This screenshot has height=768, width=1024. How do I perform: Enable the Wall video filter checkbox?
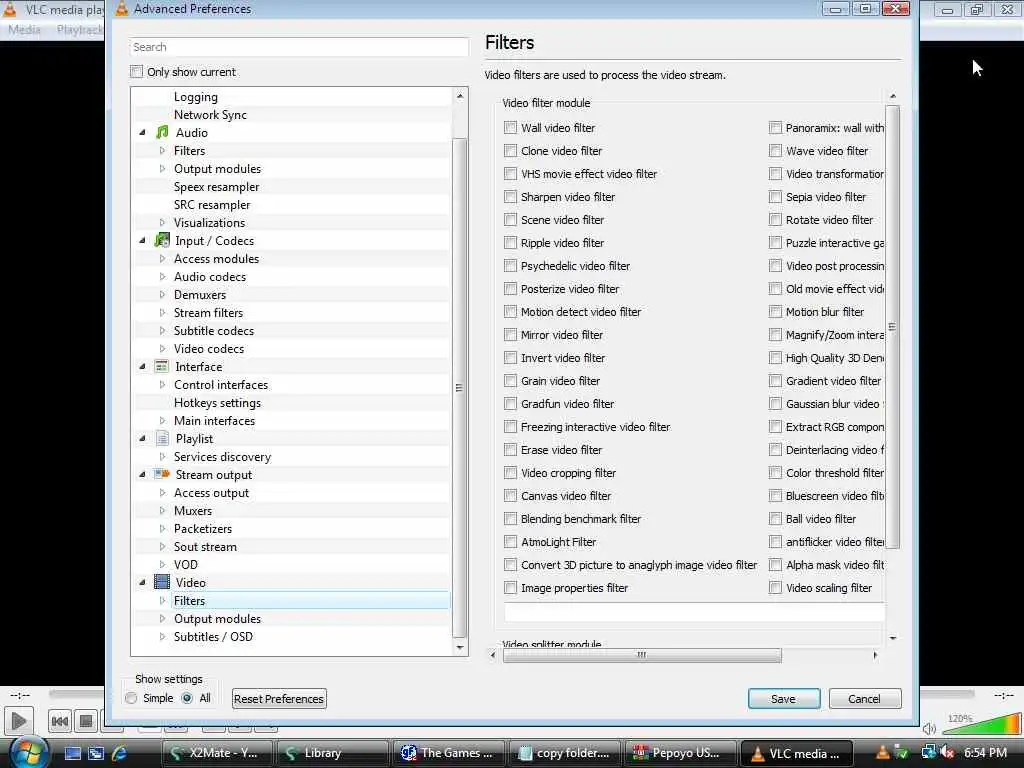click(x=510, y=127)
